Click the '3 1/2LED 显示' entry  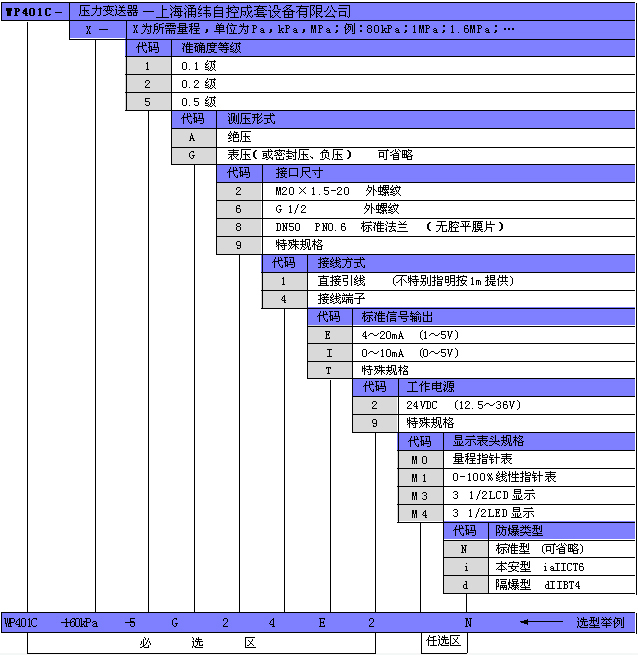click(x=493, y=513)
